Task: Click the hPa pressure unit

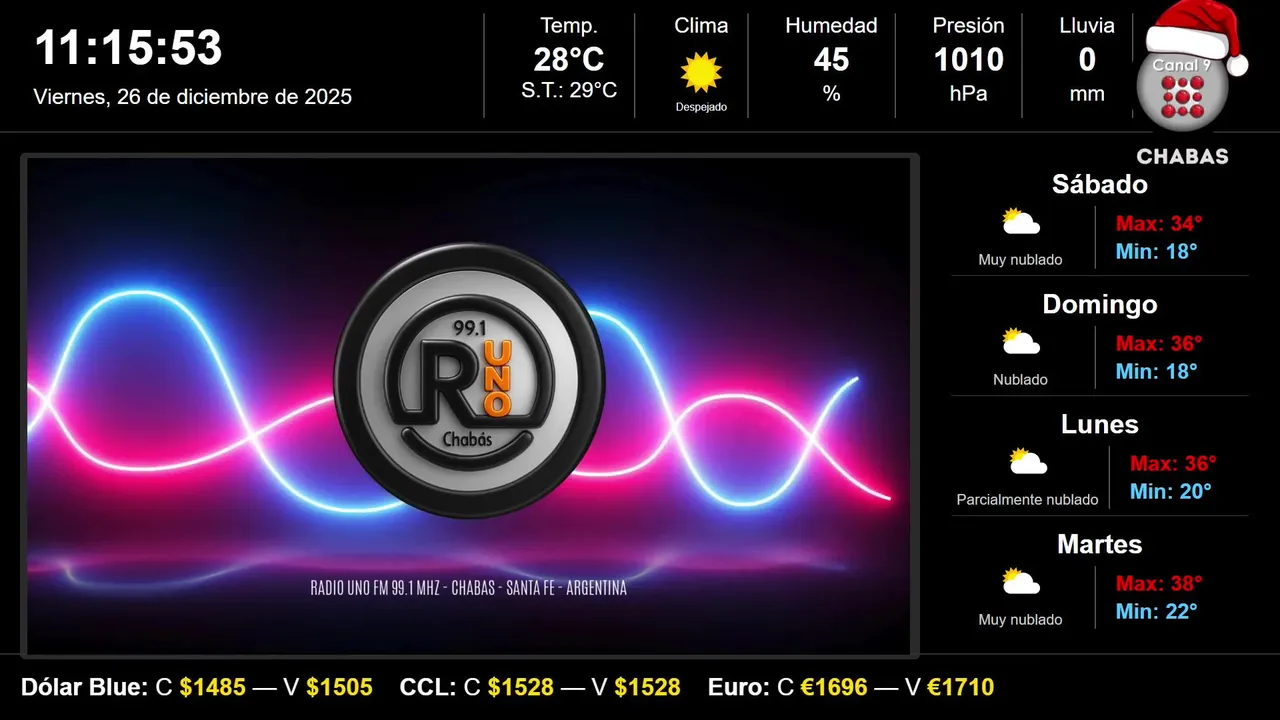Action: click(x=968, y=94)
